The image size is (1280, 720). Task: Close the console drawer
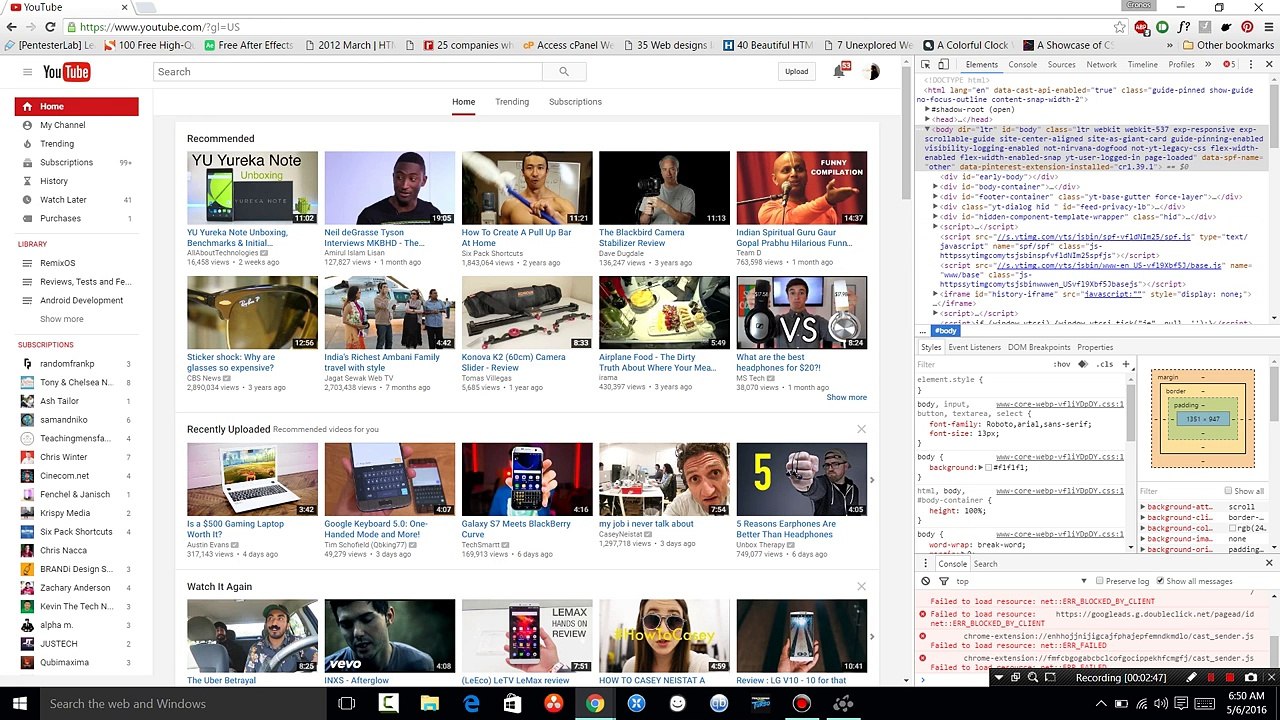1269,563
